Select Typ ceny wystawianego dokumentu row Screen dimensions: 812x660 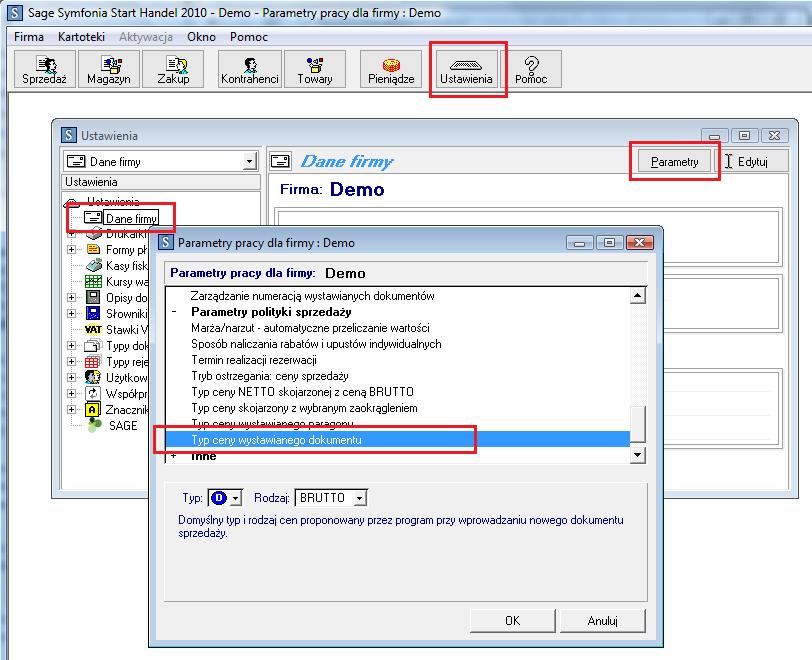[x=398, y=440]
